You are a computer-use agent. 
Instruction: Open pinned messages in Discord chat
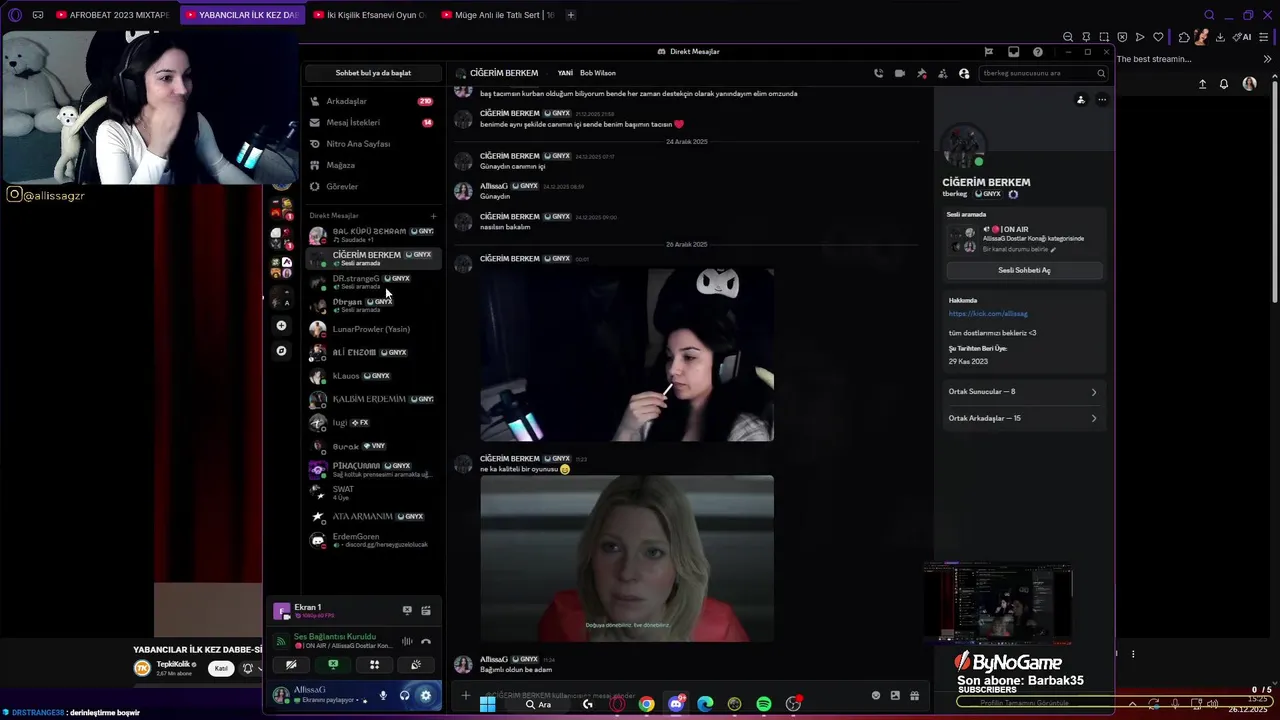[x=921, y=73]
